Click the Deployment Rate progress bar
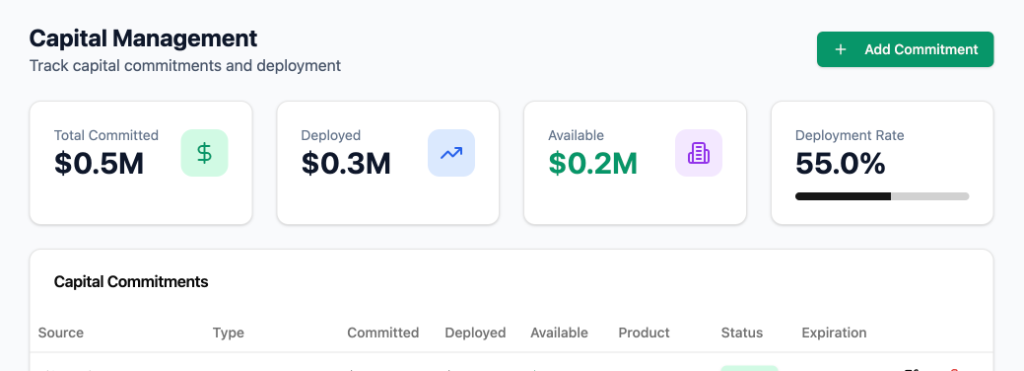 tap(882, 196)
